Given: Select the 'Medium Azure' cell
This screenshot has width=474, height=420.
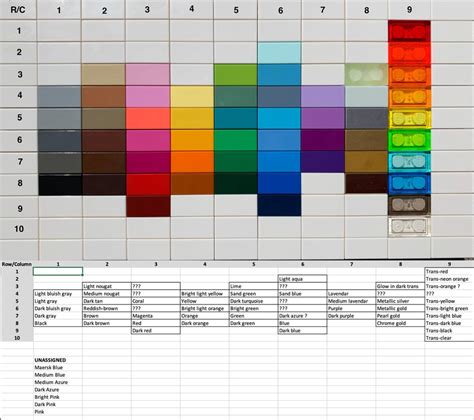Looking at the screenshot, I should tap(58, 382).
